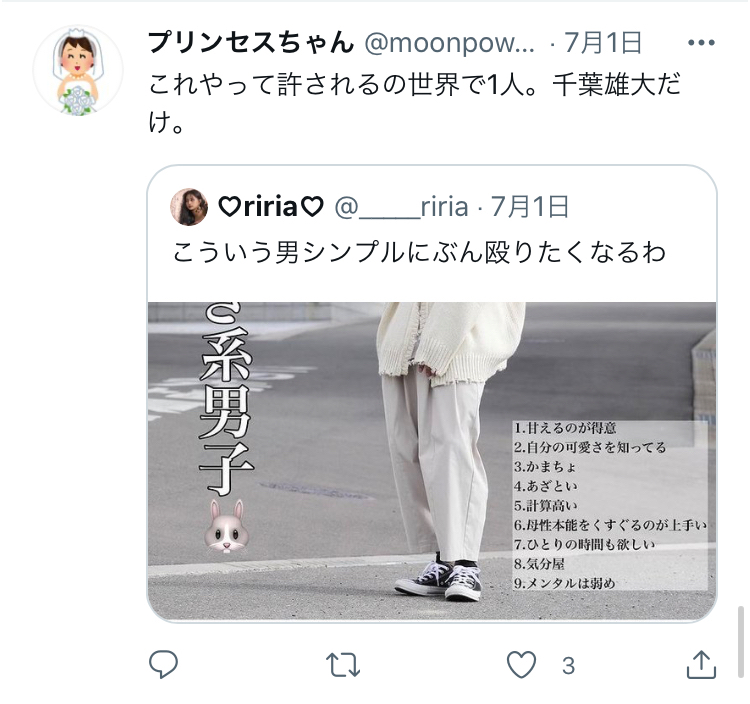Open the 7月1日 timestamp of main tweet
Image resolution: width=750 pixels, height=704 pixels.
click(x=603, y=43)
